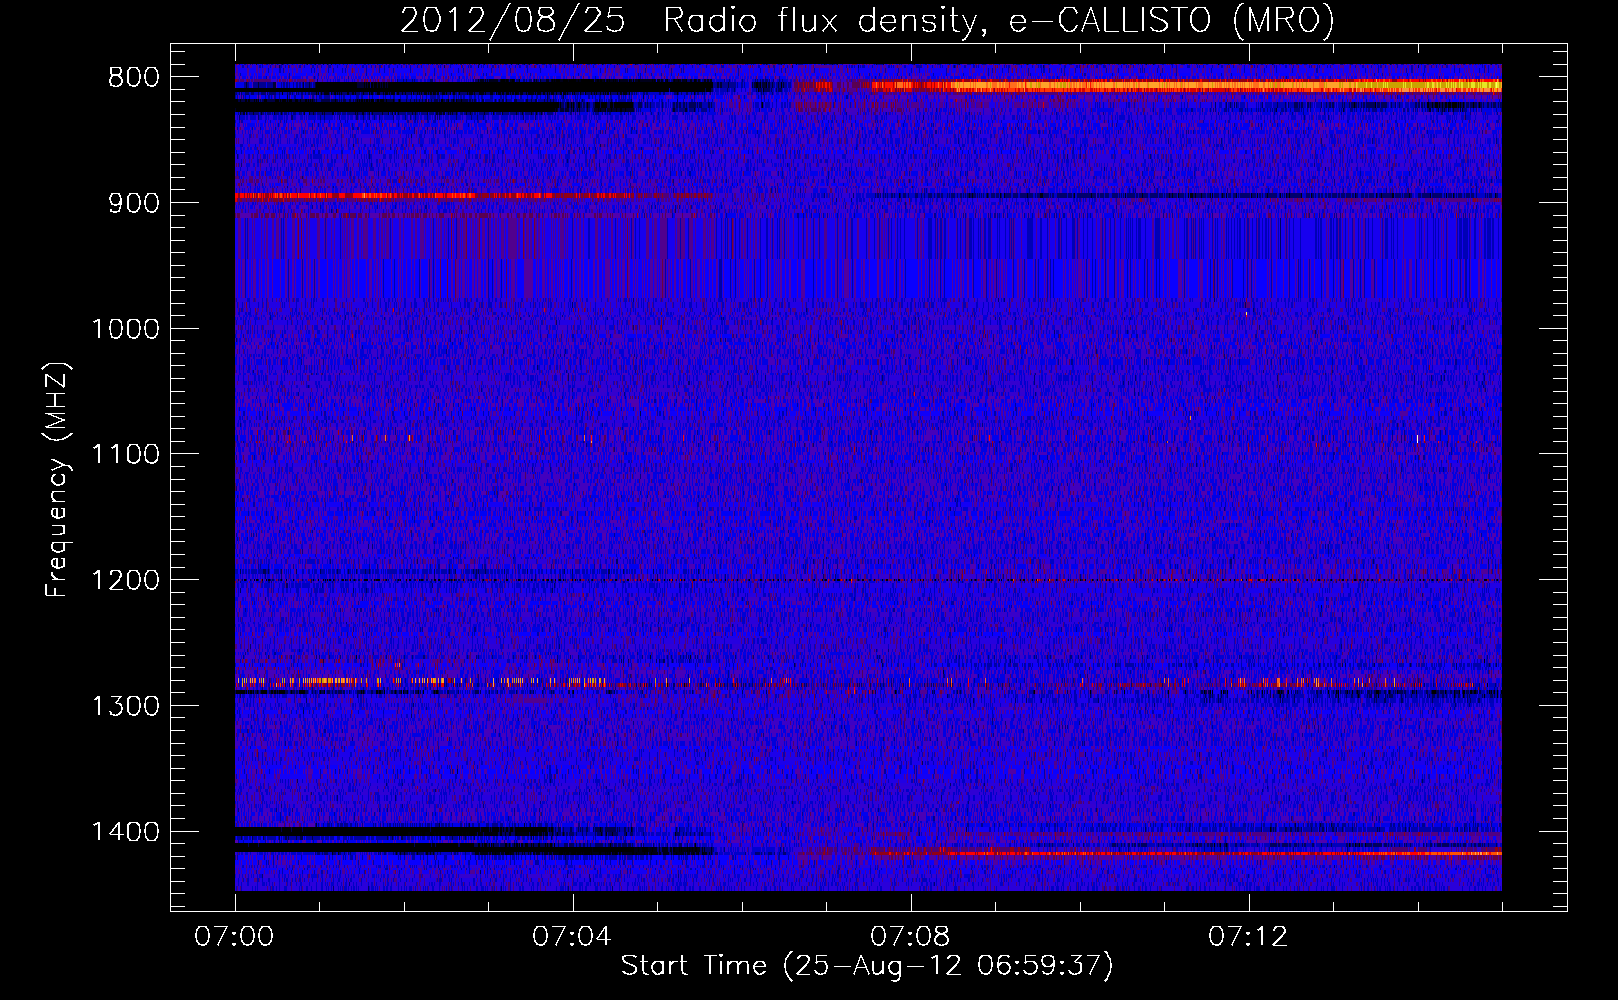Viewport: 1618px width, 1000px height.
Task: Click the '1000' frequency tick label
Action: 125,329
